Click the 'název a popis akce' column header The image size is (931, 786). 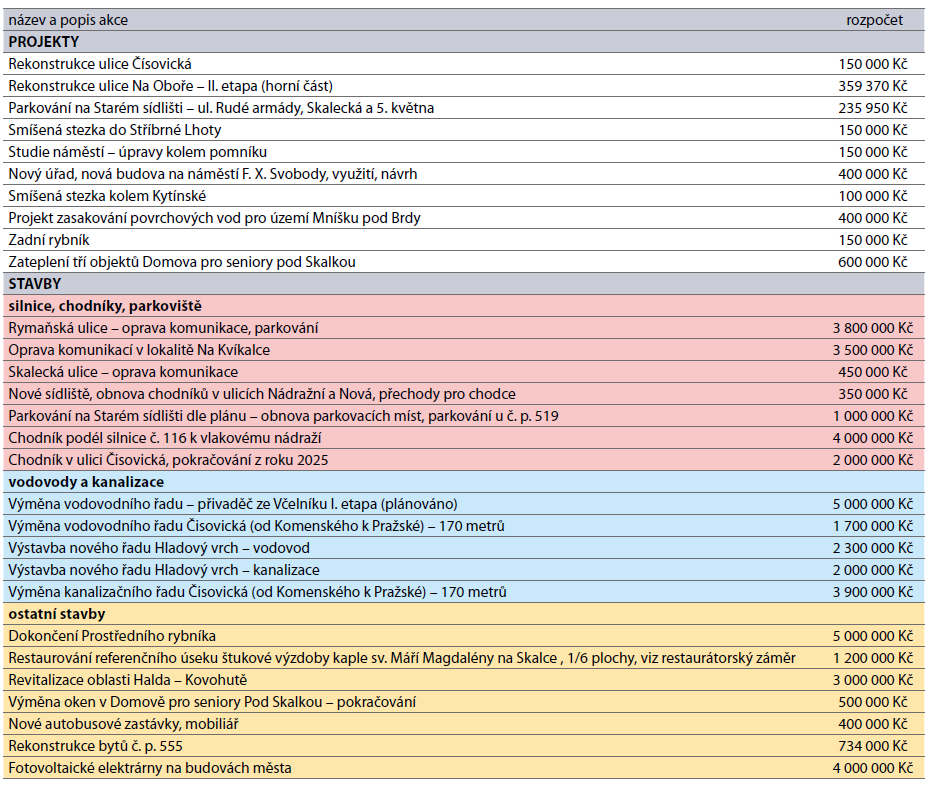click(68, 20)
